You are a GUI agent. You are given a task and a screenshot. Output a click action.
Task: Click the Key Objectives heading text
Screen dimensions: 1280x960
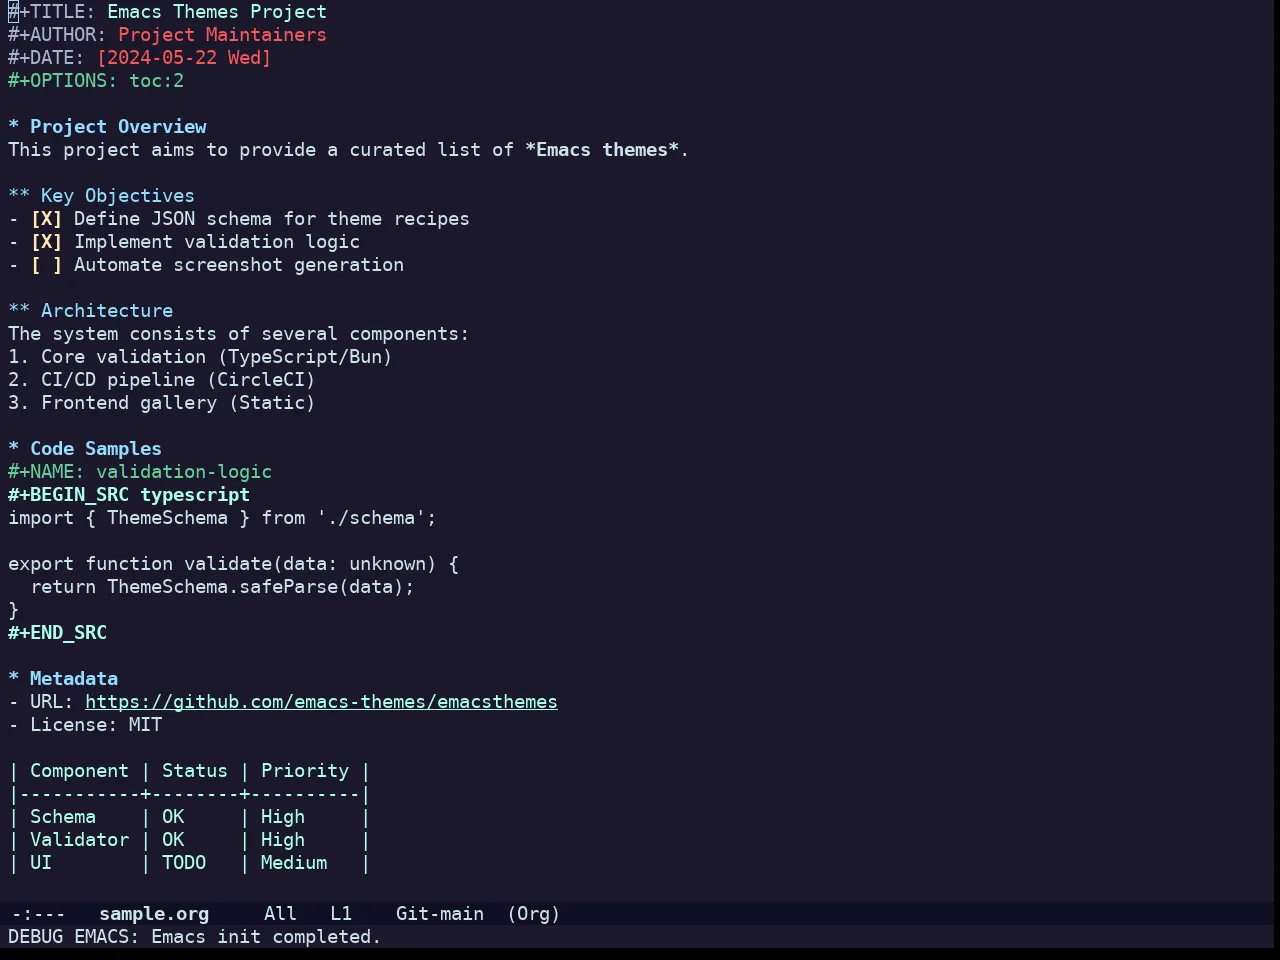(118, 196)
